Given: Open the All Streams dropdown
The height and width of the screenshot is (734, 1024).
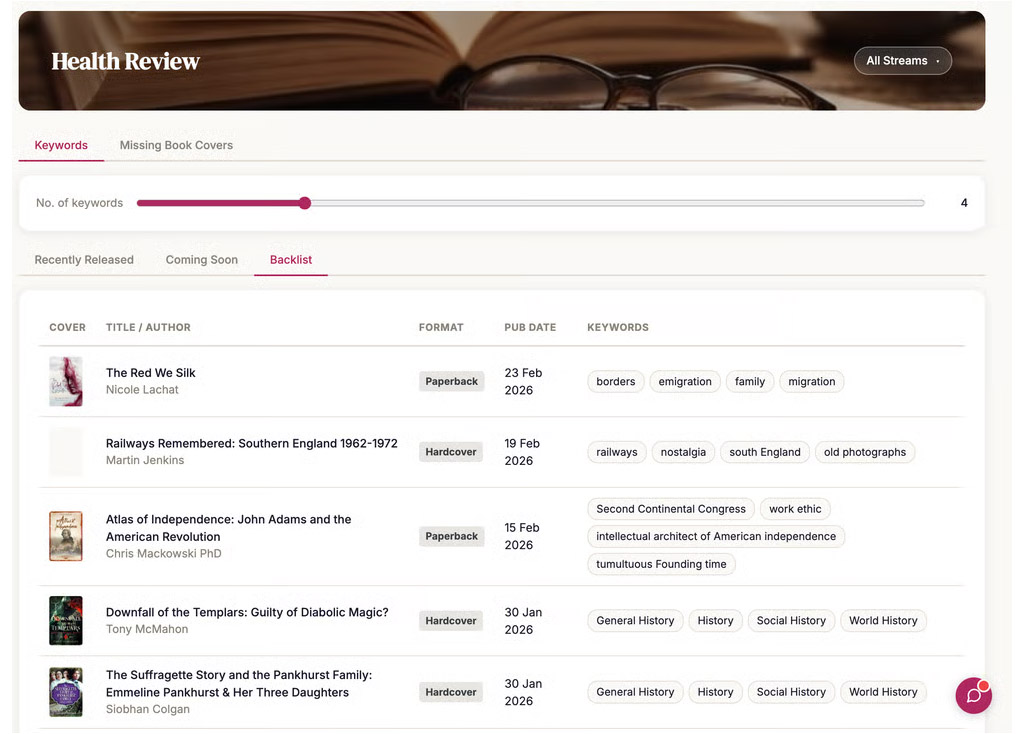Looking at the screenshot, I should [x=903, y=61].
